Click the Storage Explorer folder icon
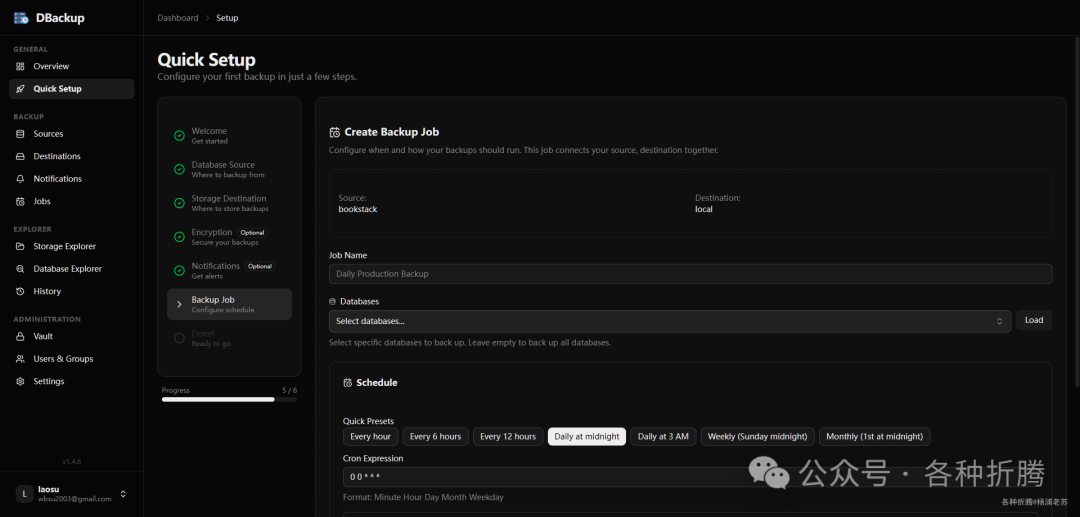Screen dimensions: 1080x517 pyautogui.click(x=21, y=246)
